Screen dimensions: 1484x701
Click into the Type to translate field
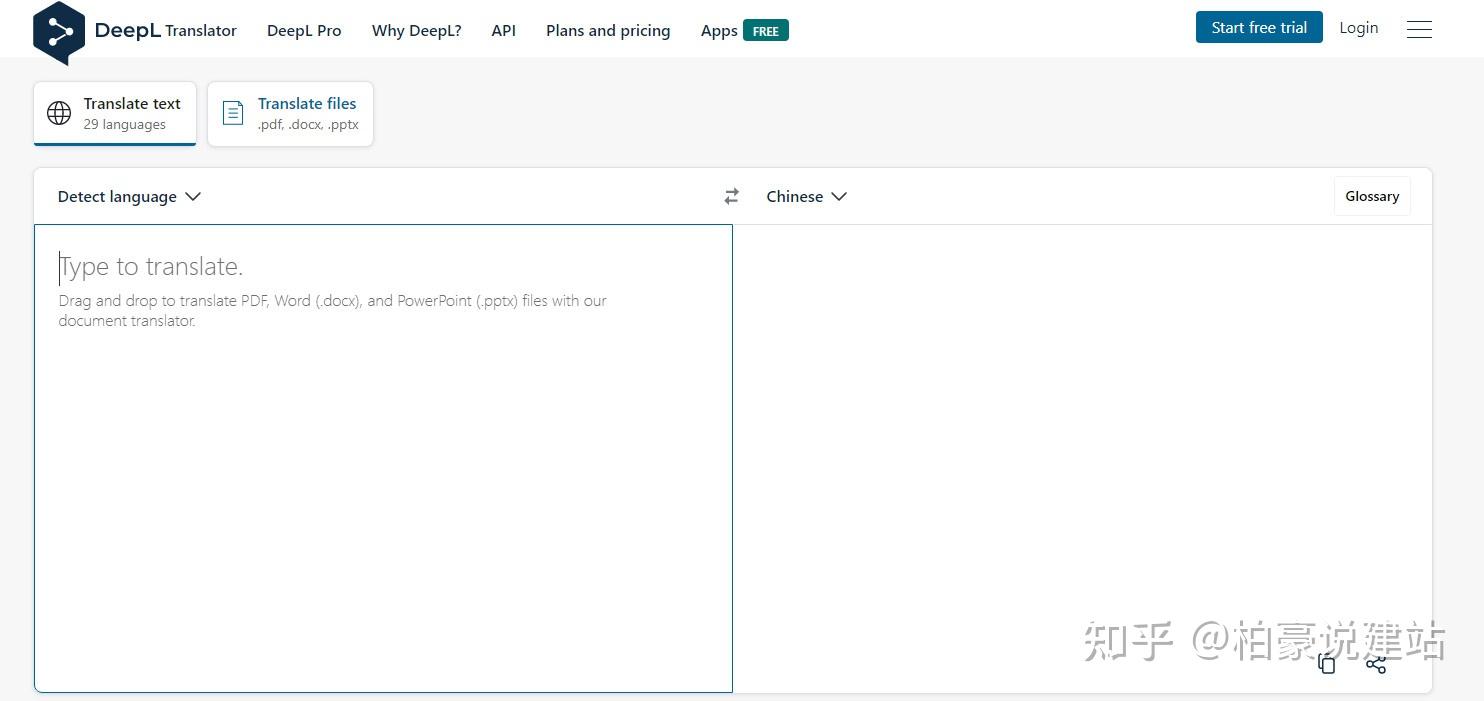click(383, 458)
